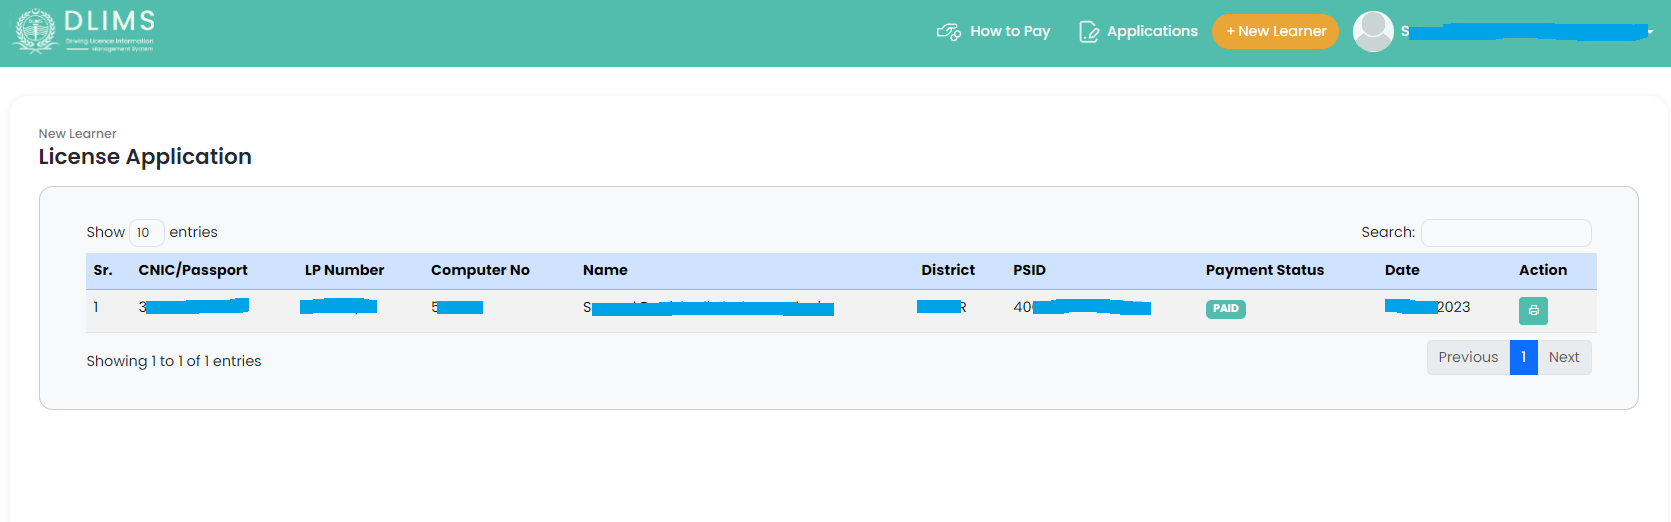
Task: Click the PAID status badge
Action: [1225, 309]
